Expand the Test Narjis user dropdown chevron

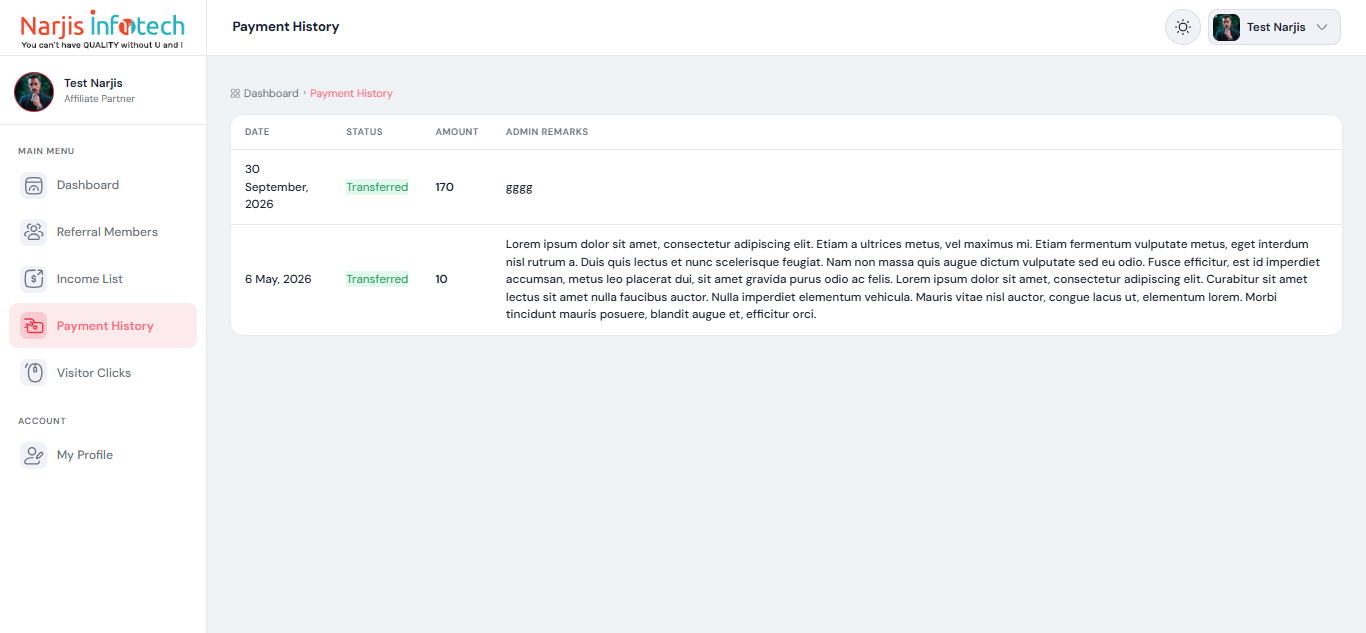1322,27
